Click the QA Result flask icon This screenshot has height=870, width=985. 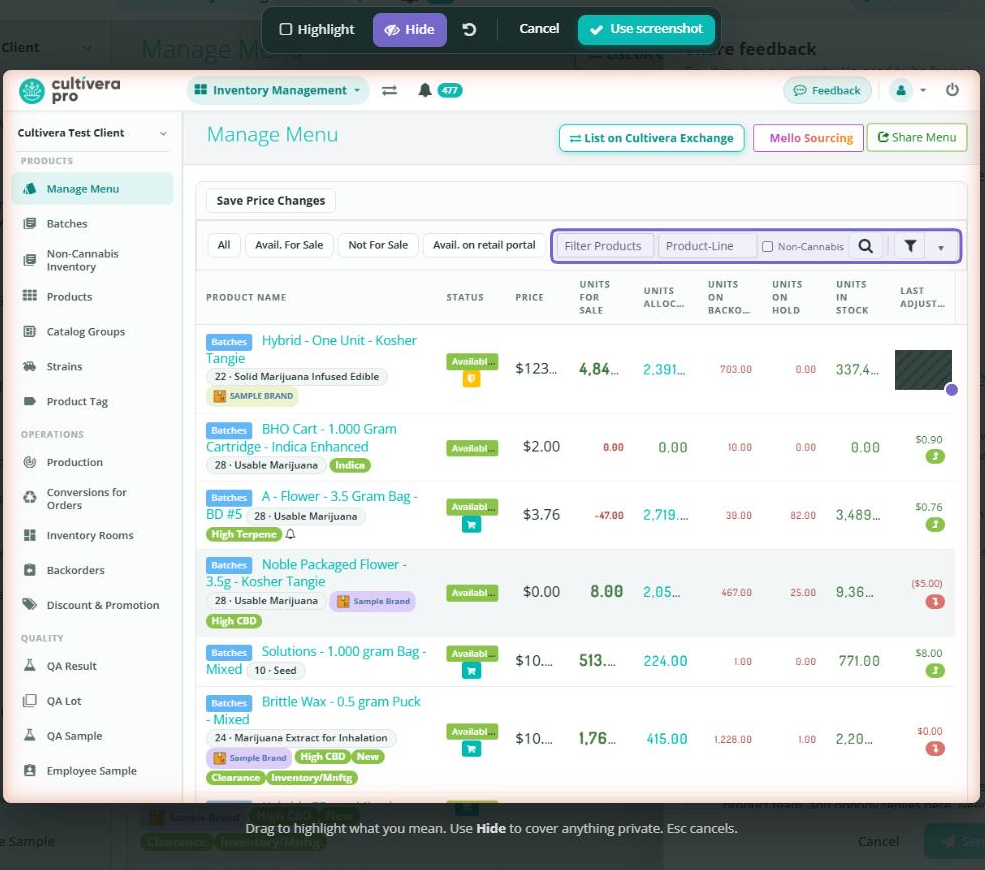coord(30,665)
